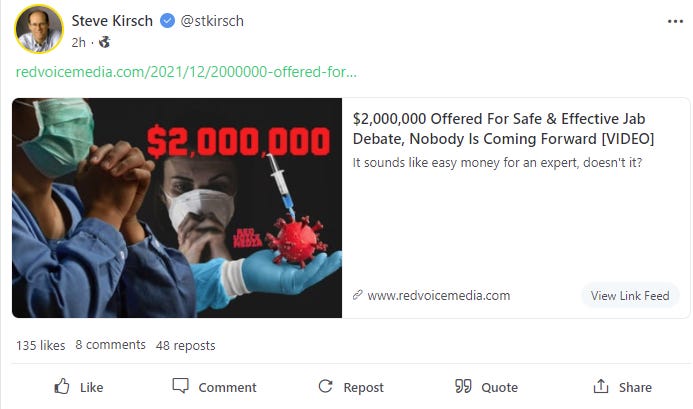Open the three-dot post options menu

click(x=675, y=21)
